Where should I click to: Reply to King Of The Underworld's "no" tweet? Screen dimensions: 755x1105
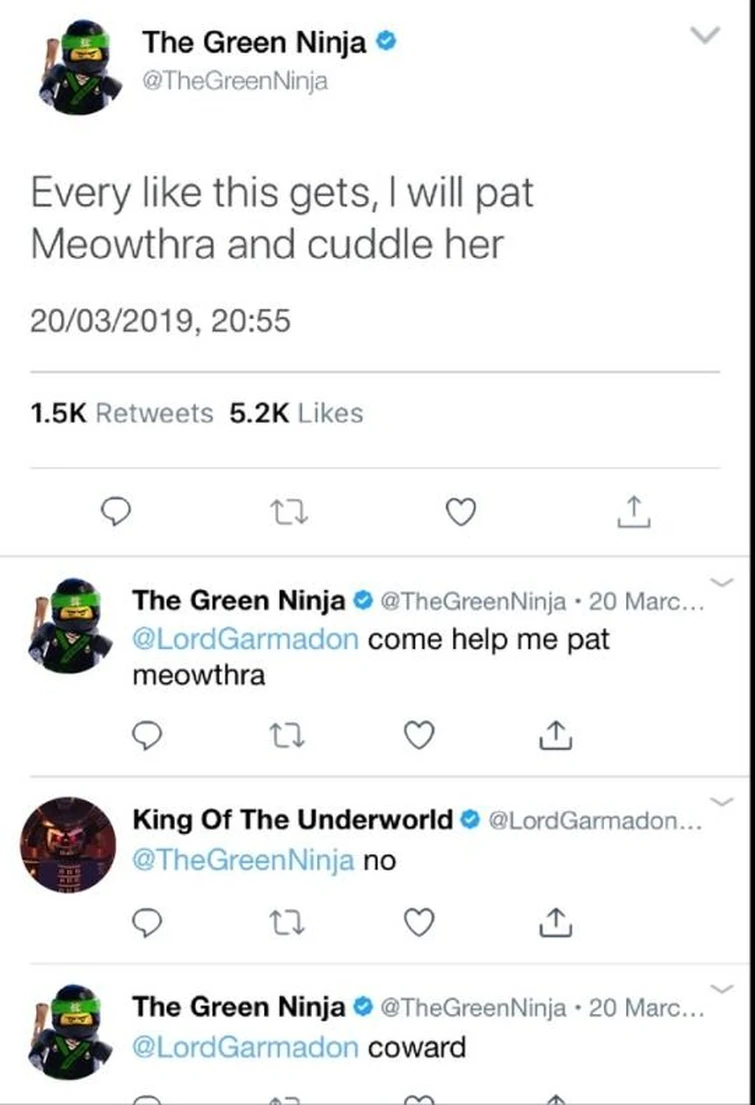pyautogui.click(x=147, y=924)
